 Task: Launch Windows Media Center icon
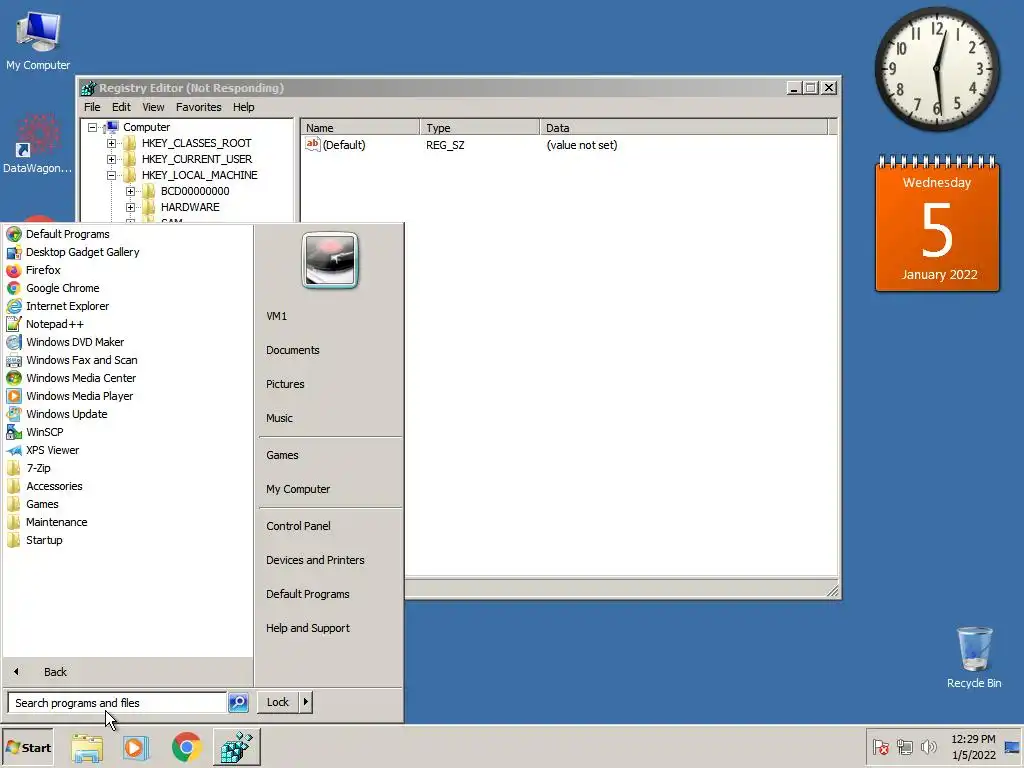coord(14,378)
